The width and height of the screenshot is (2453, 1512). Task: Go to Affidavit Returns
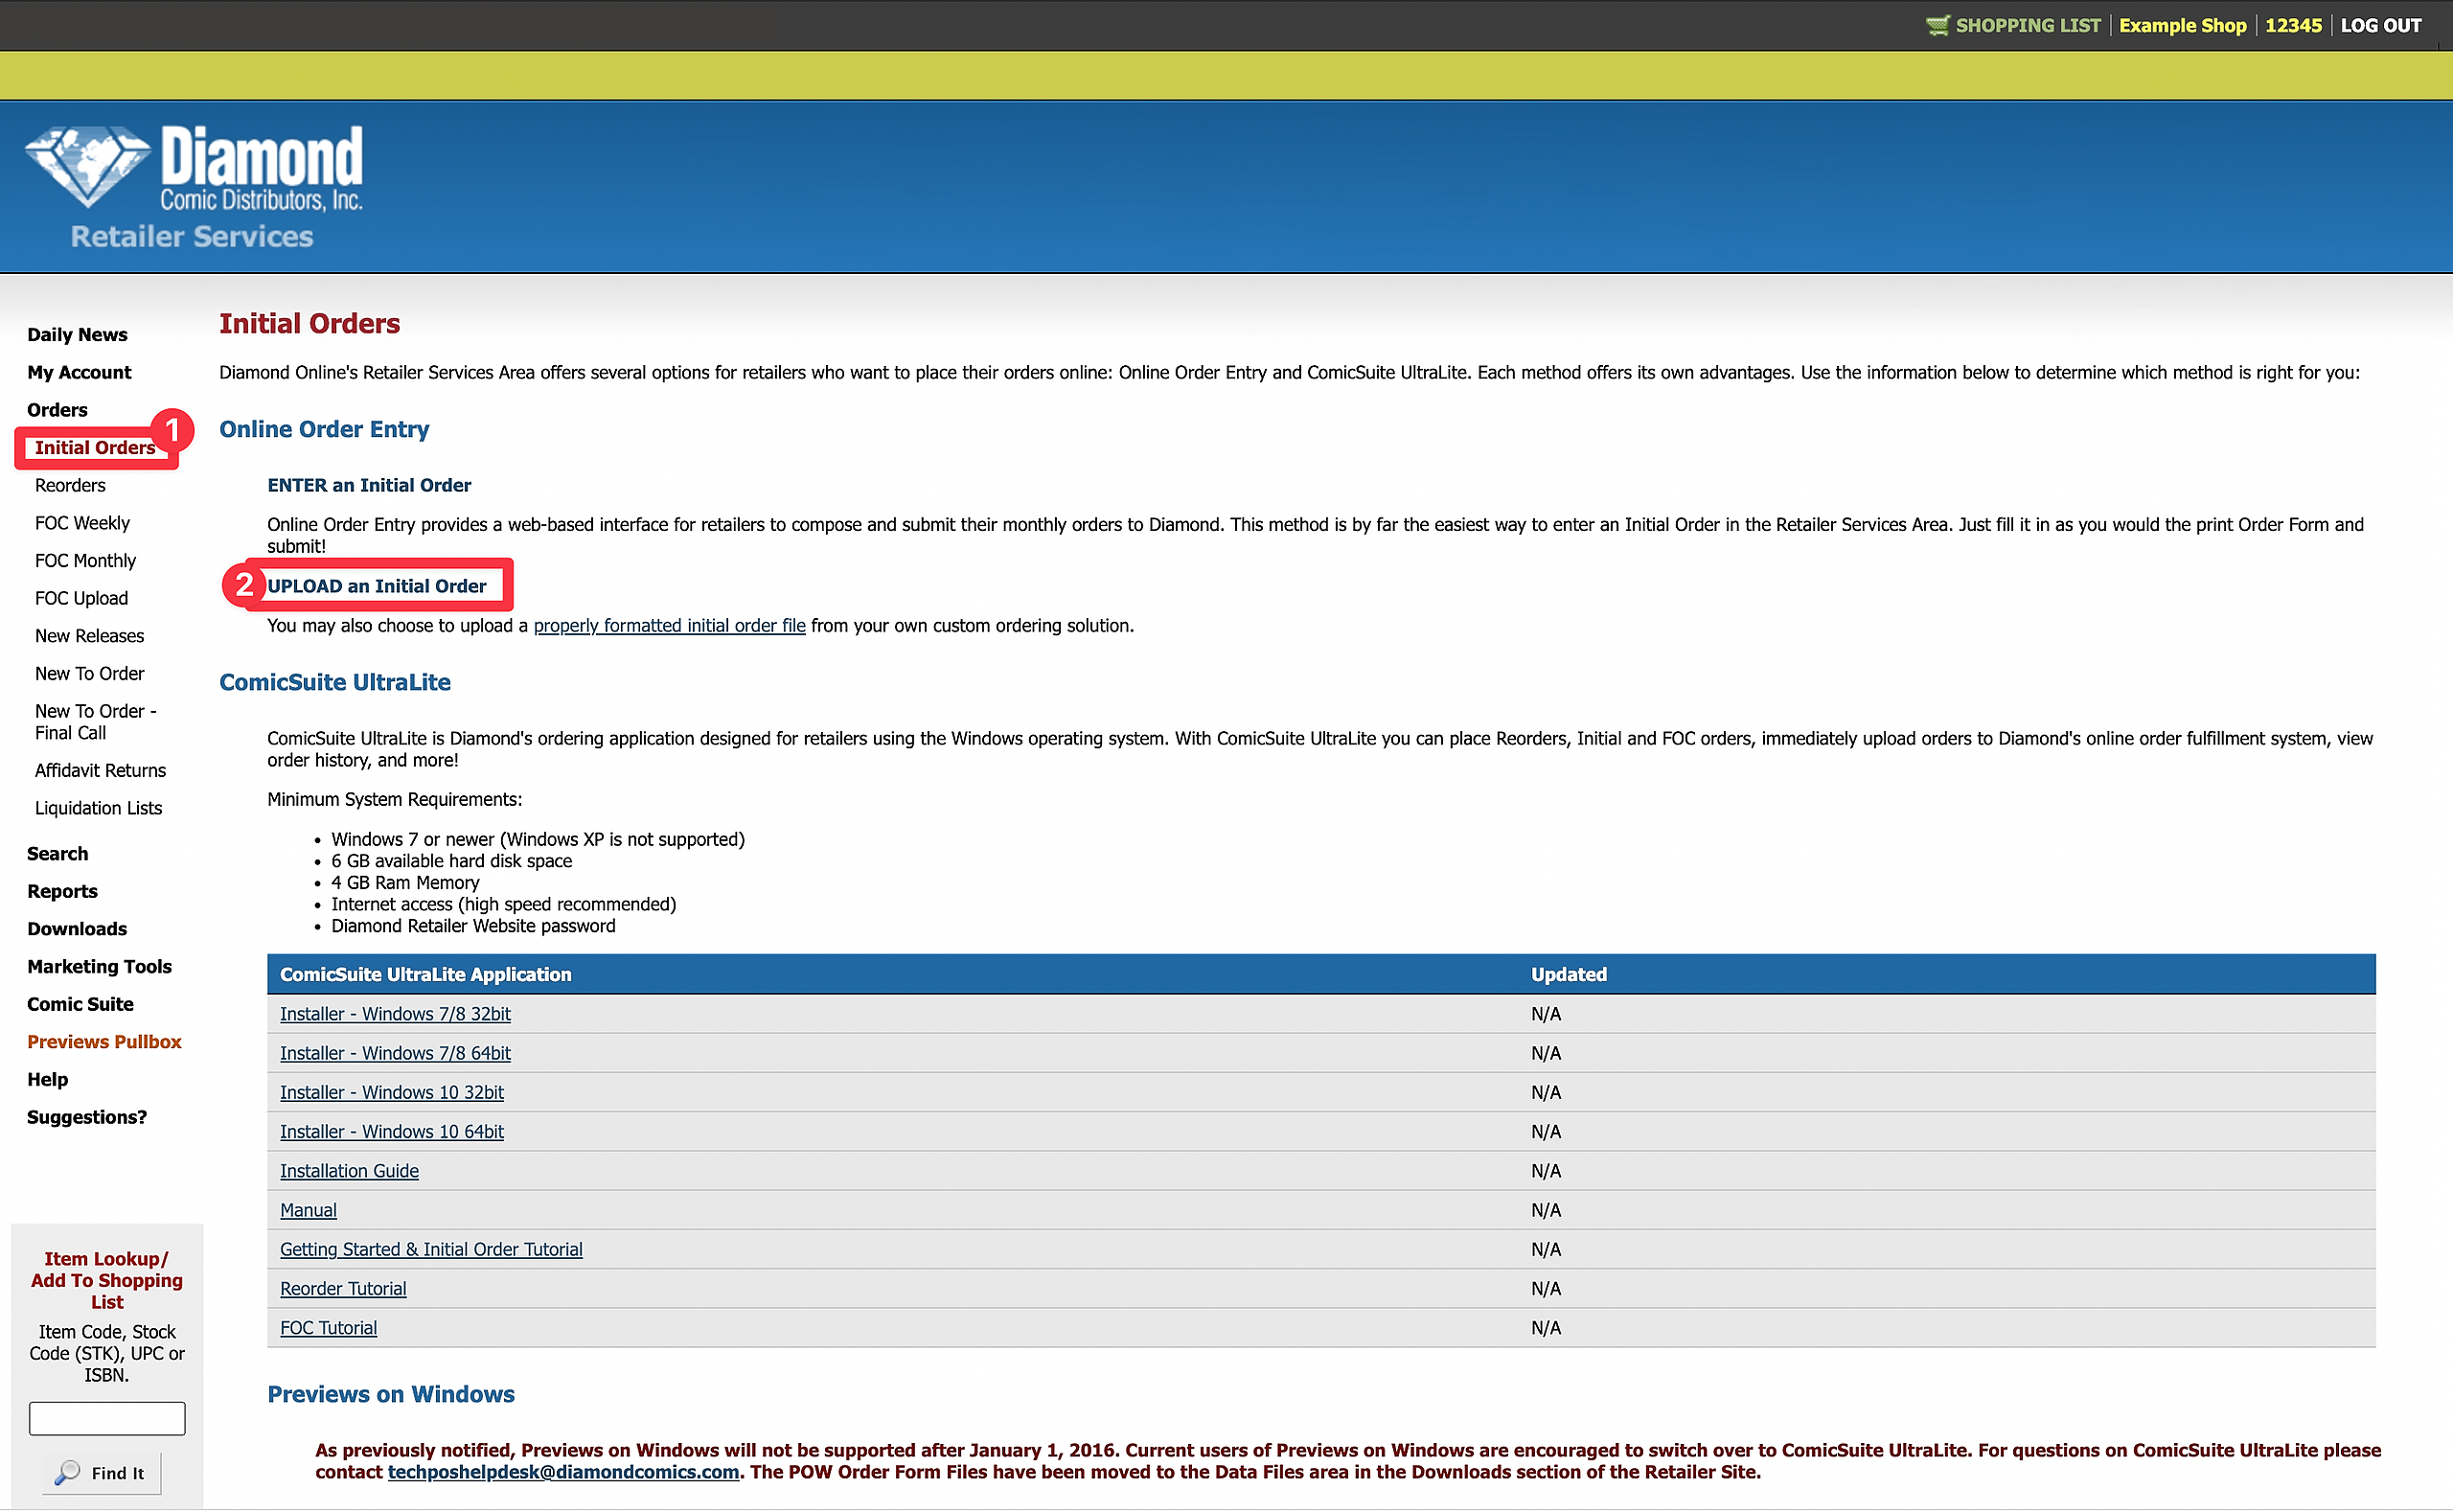100,770
